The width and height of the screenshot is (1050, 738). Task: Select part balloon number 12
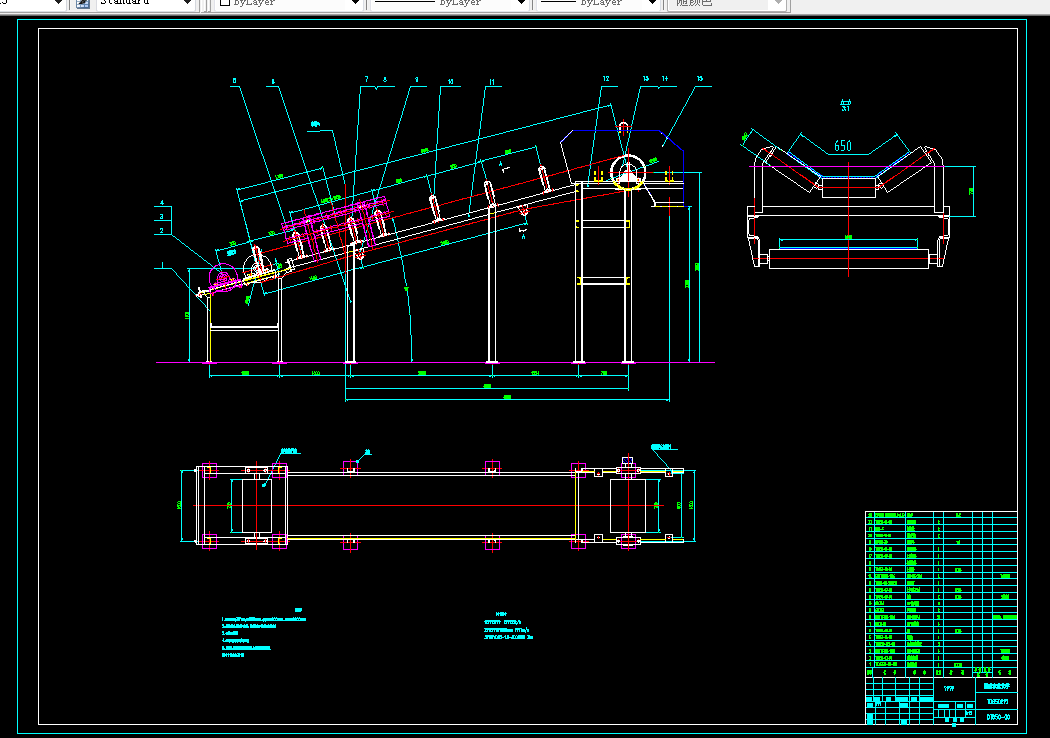(x=606, y=78)
